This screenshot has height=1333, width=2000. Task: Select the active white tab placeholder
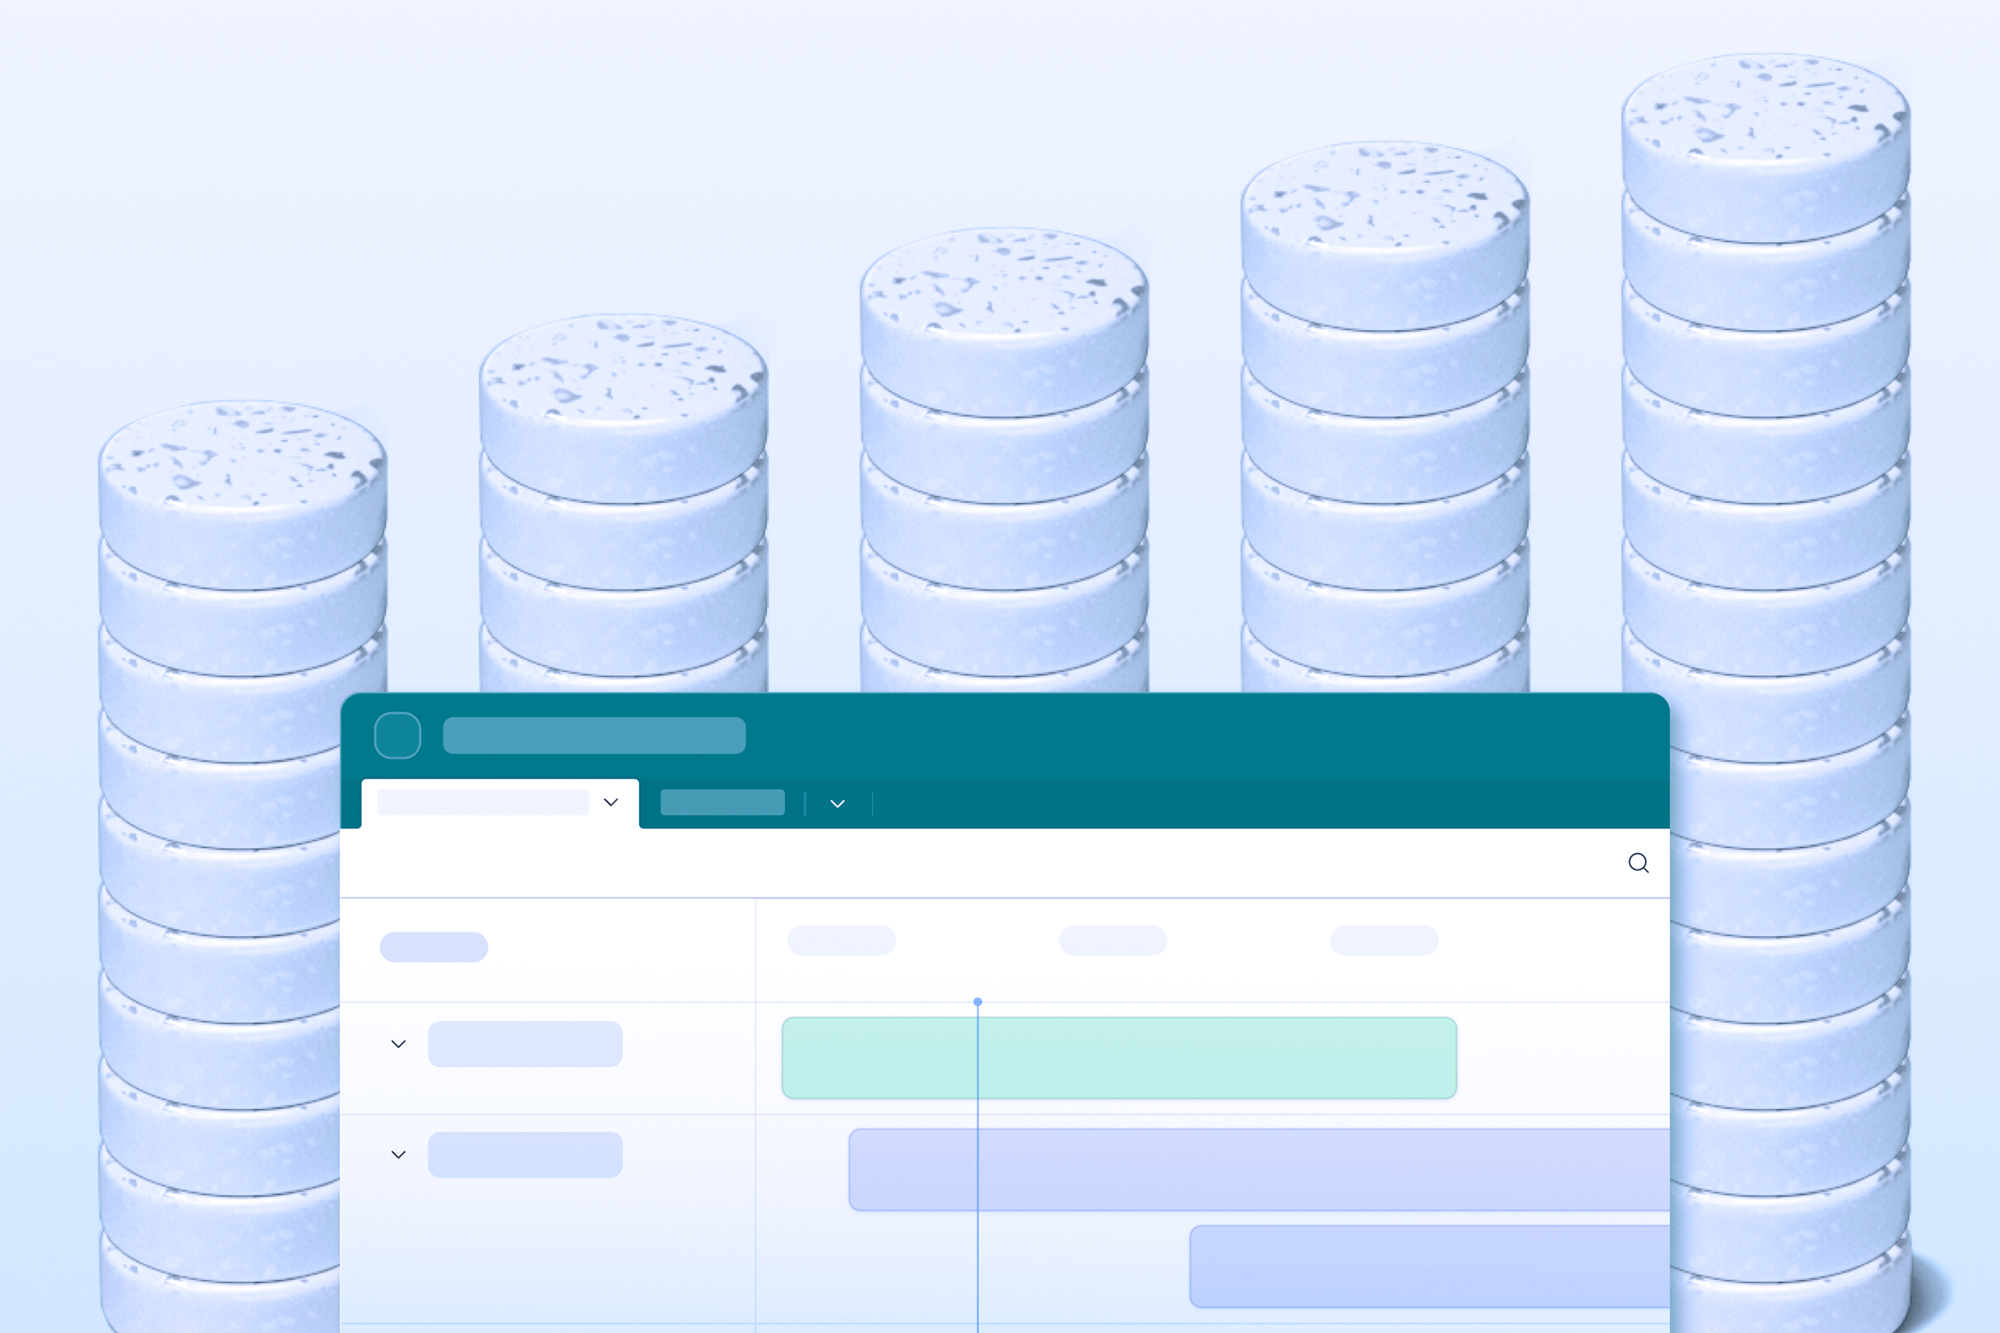[483, 803]
